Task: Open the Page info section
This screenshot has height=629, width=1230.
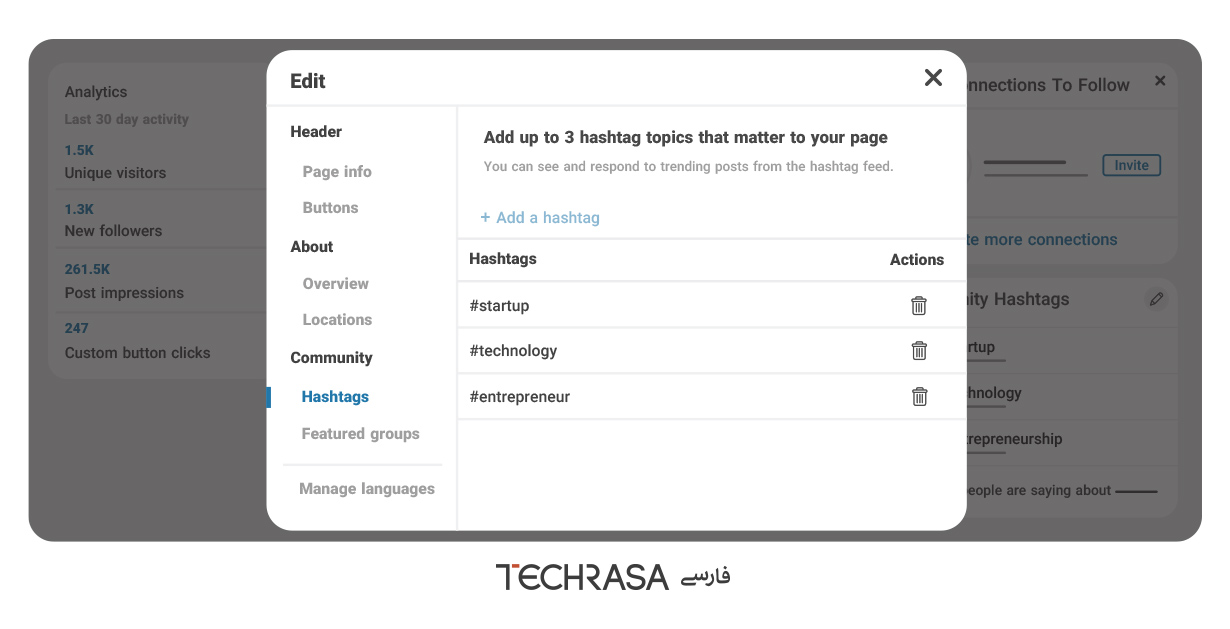Action: pyautogui.click(x=337, y=172)
